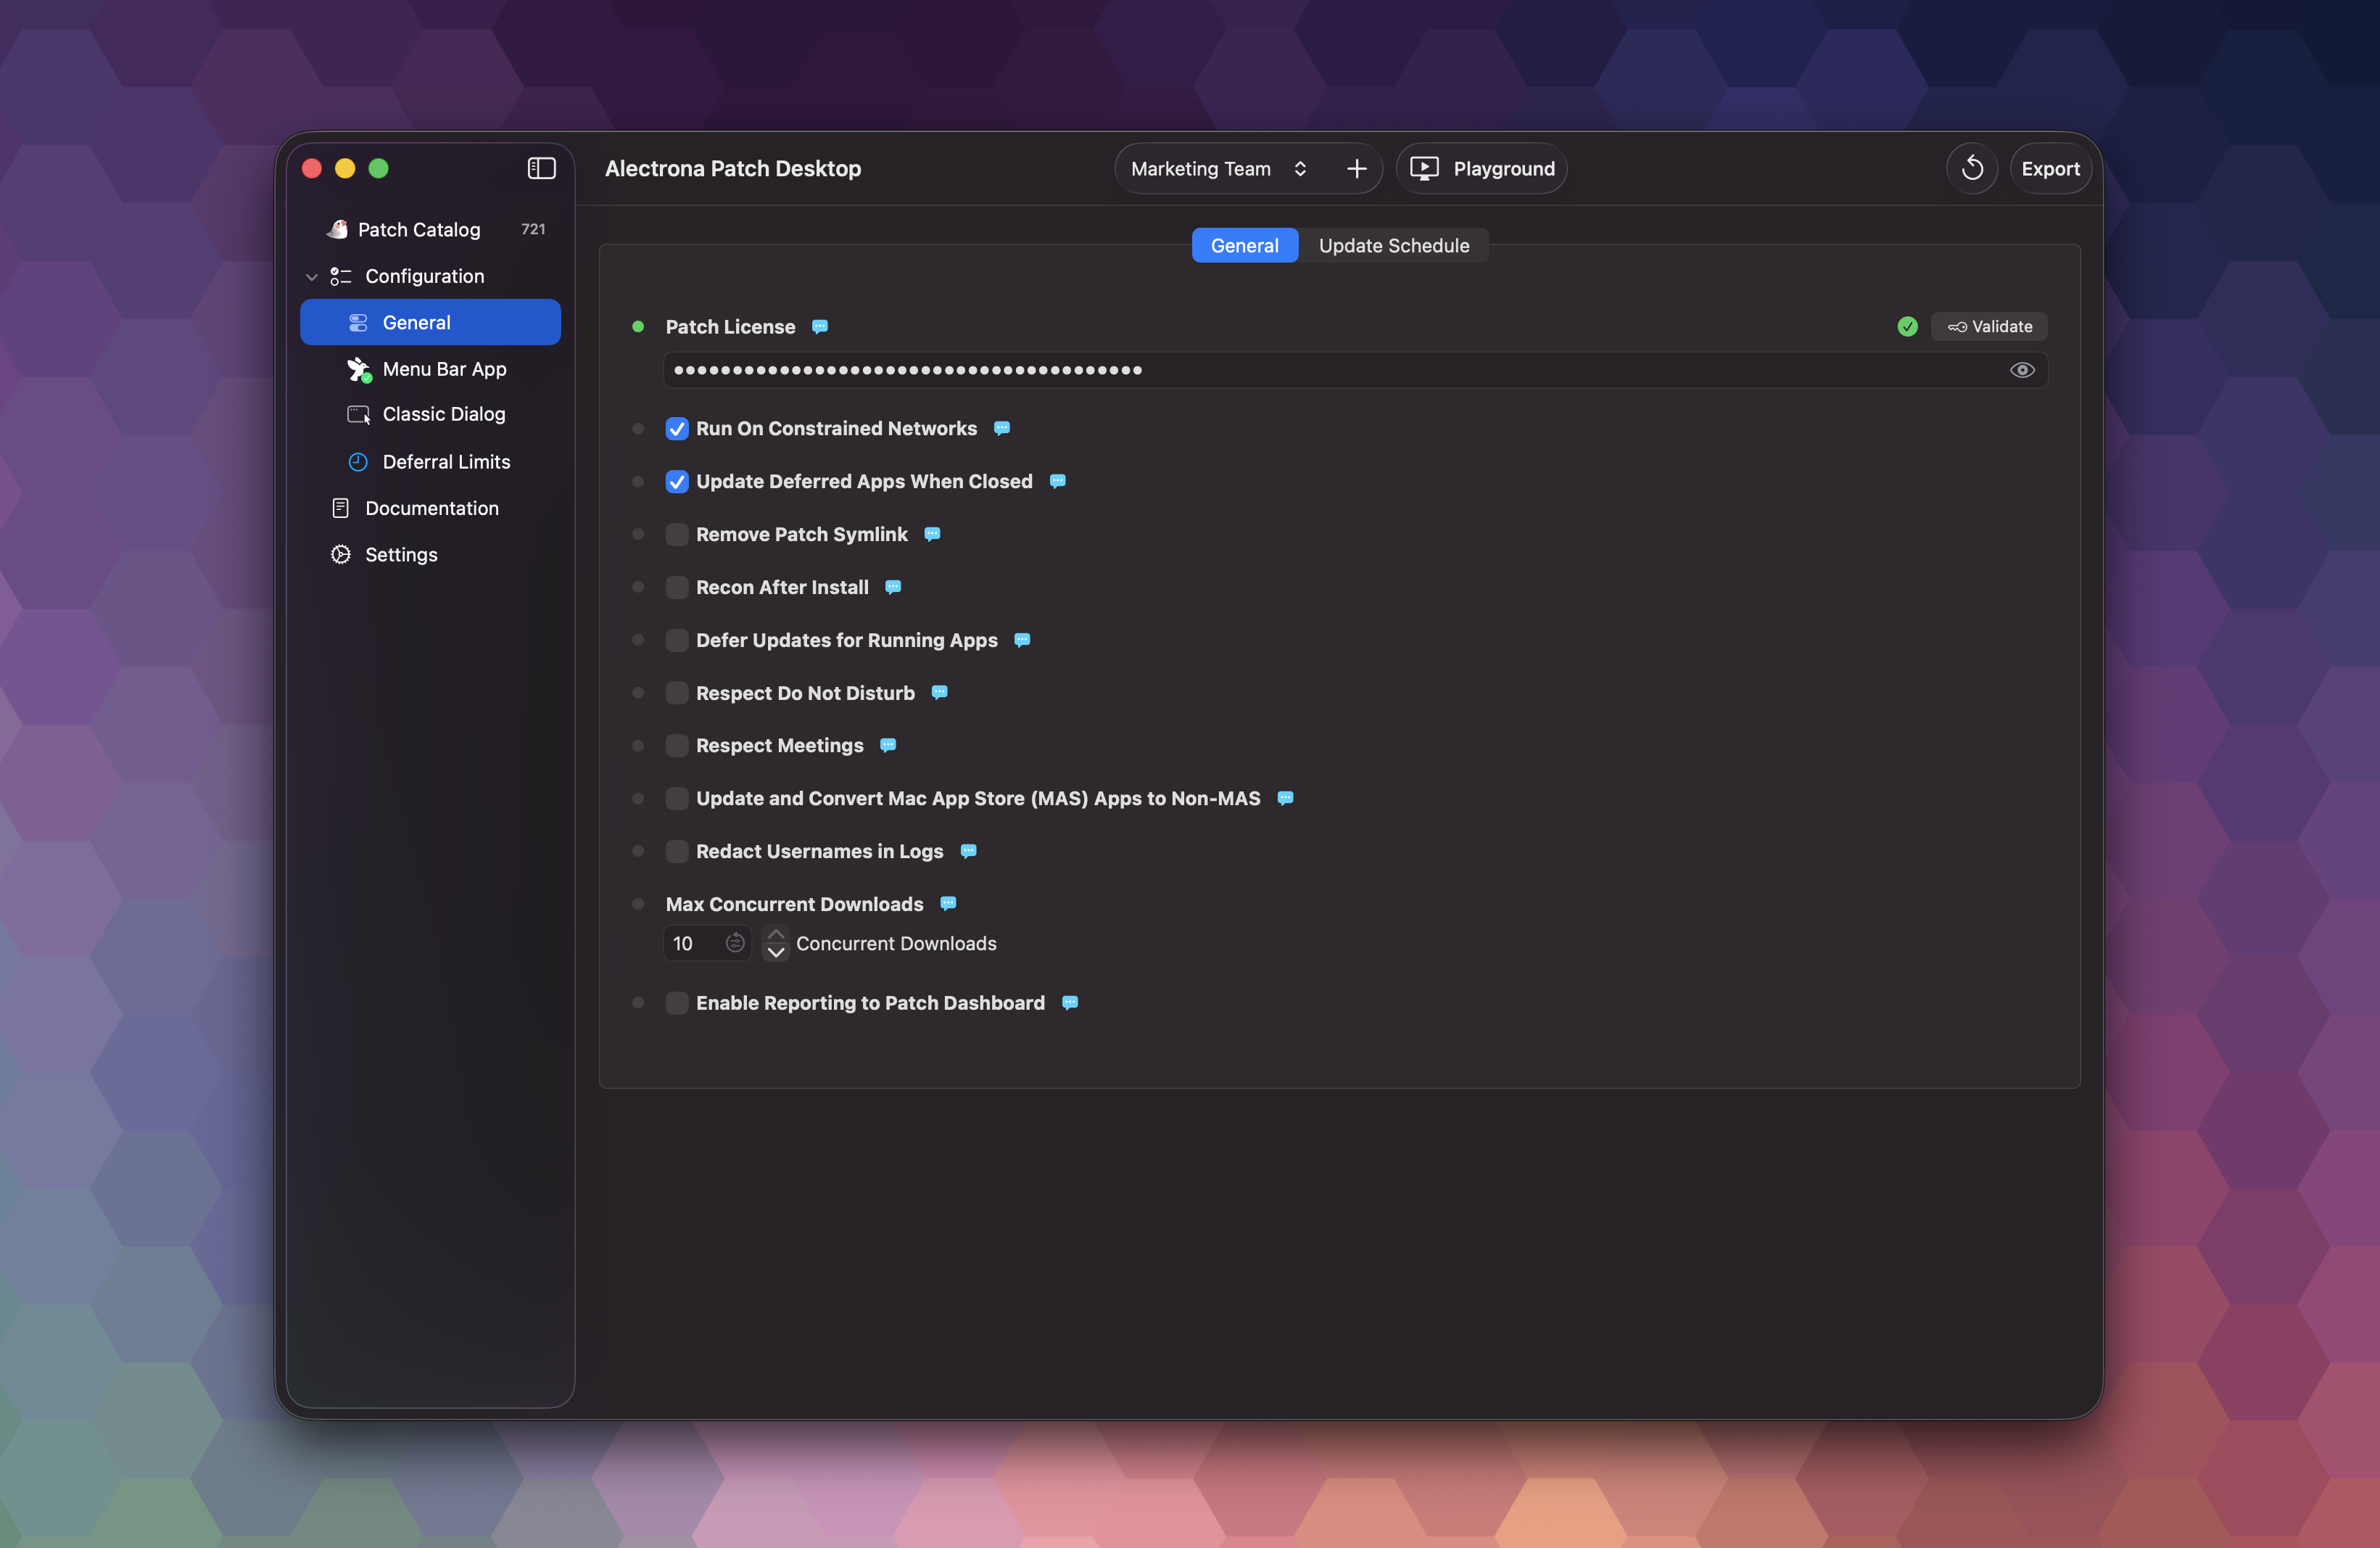The image size is (2380, 1548).
Task: Check Defer Updates for Running Apps
Action: 677,640
